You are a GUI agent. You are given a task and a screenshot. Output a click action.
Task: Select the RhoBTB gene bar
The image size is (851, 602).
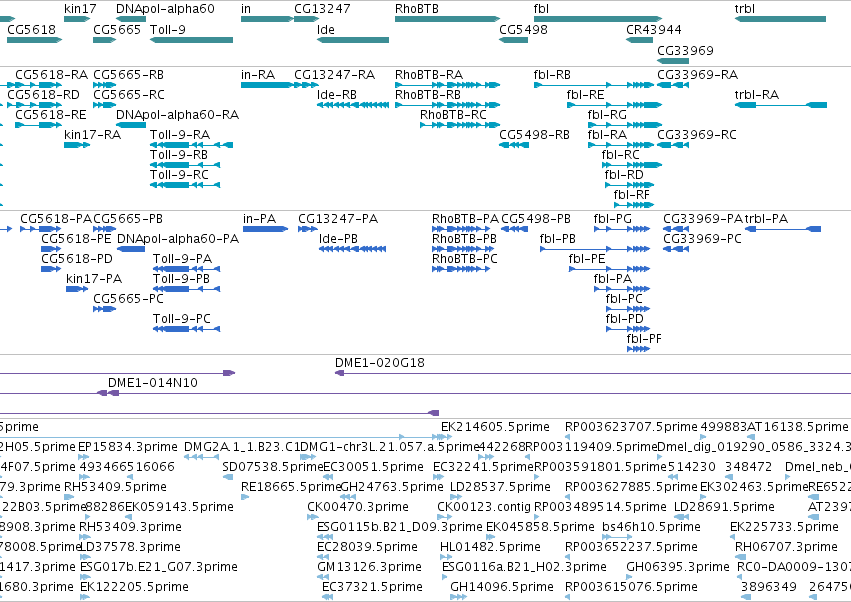click(x=447, y=19)
